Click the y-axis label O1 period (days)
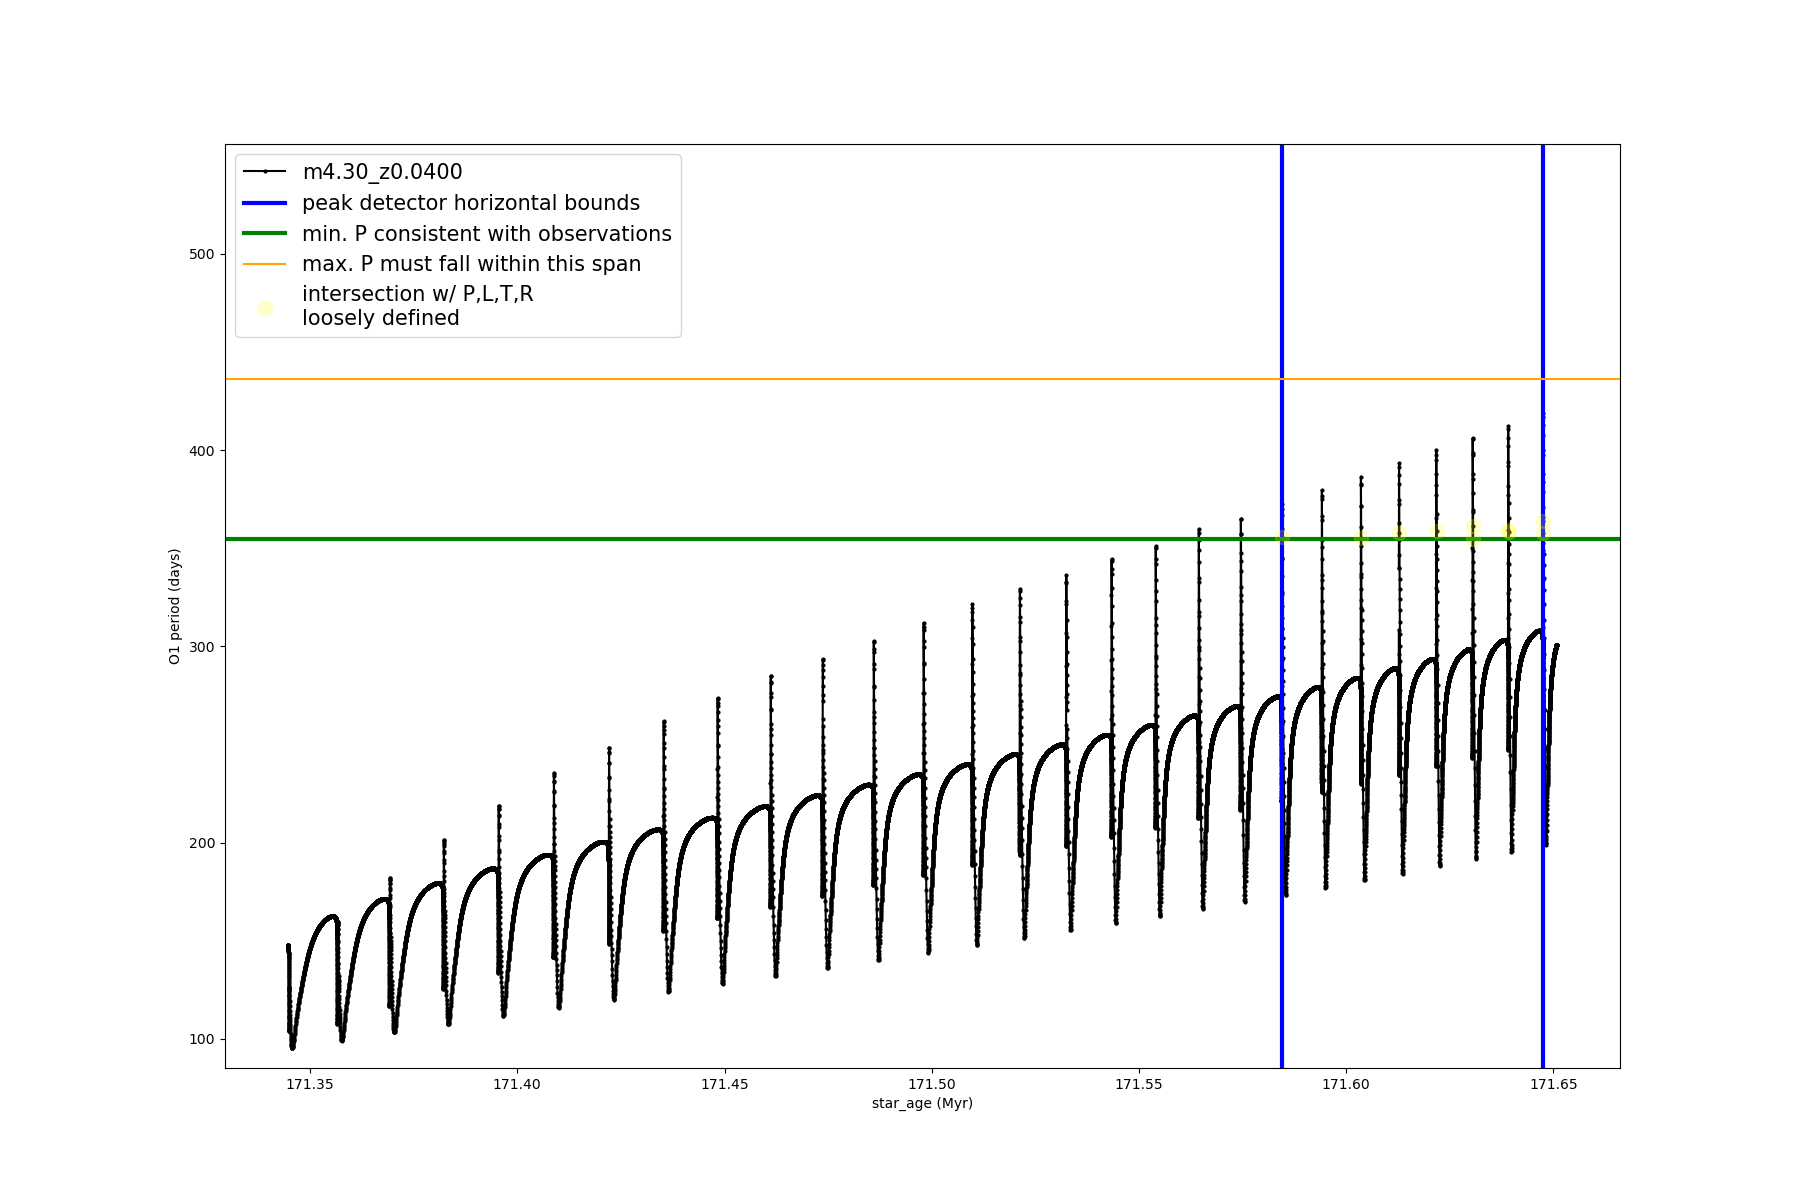This screenshot has height=1200, width=1800. point(175,606)
